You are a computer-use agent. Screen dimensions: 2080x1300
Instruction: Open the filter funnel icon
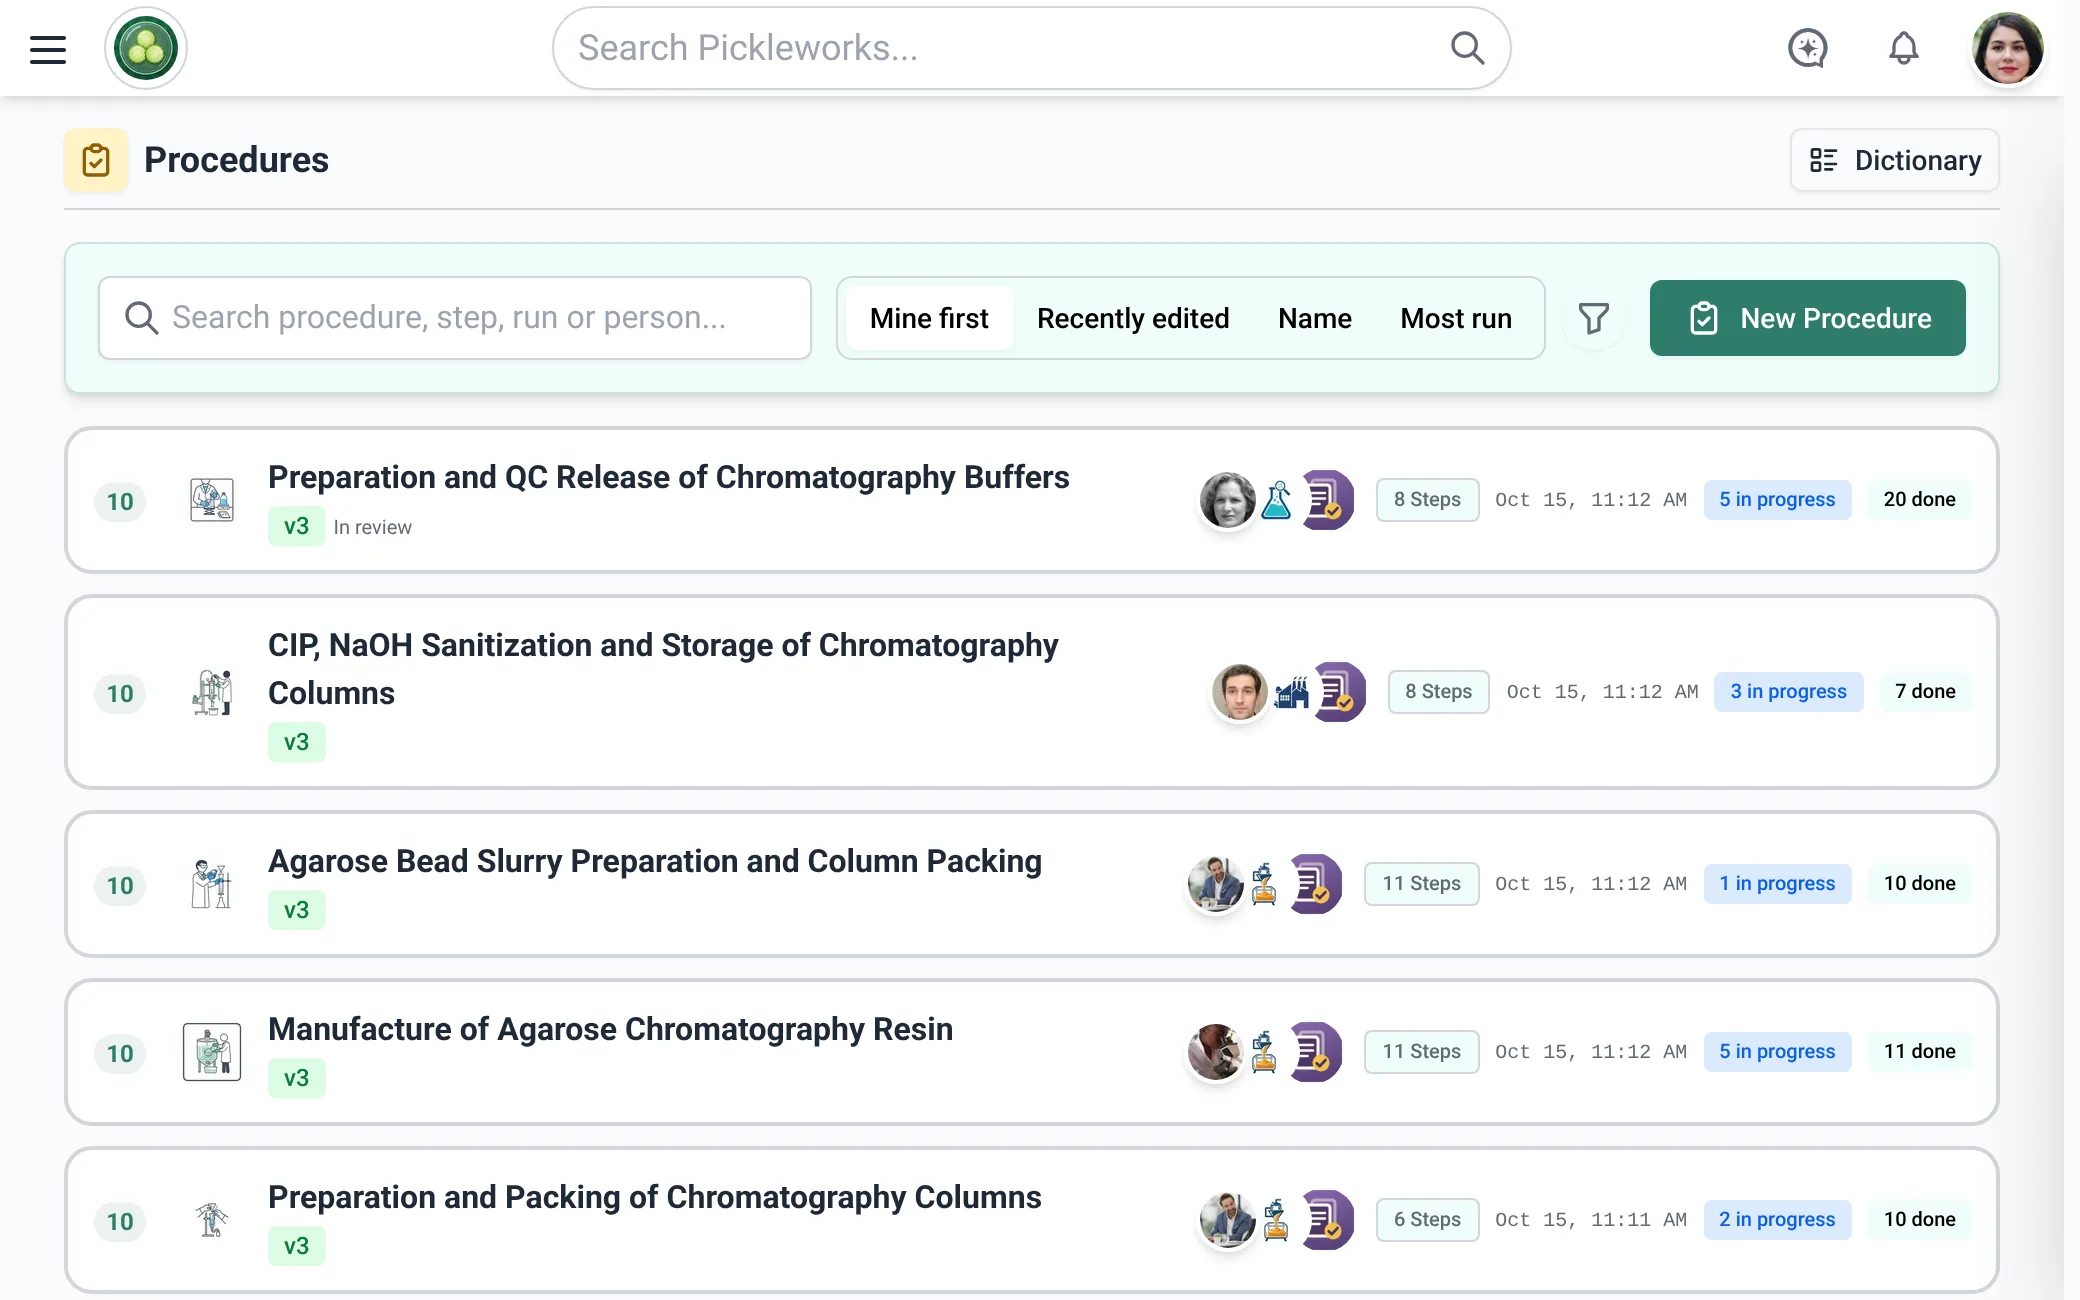[1594, 318]
